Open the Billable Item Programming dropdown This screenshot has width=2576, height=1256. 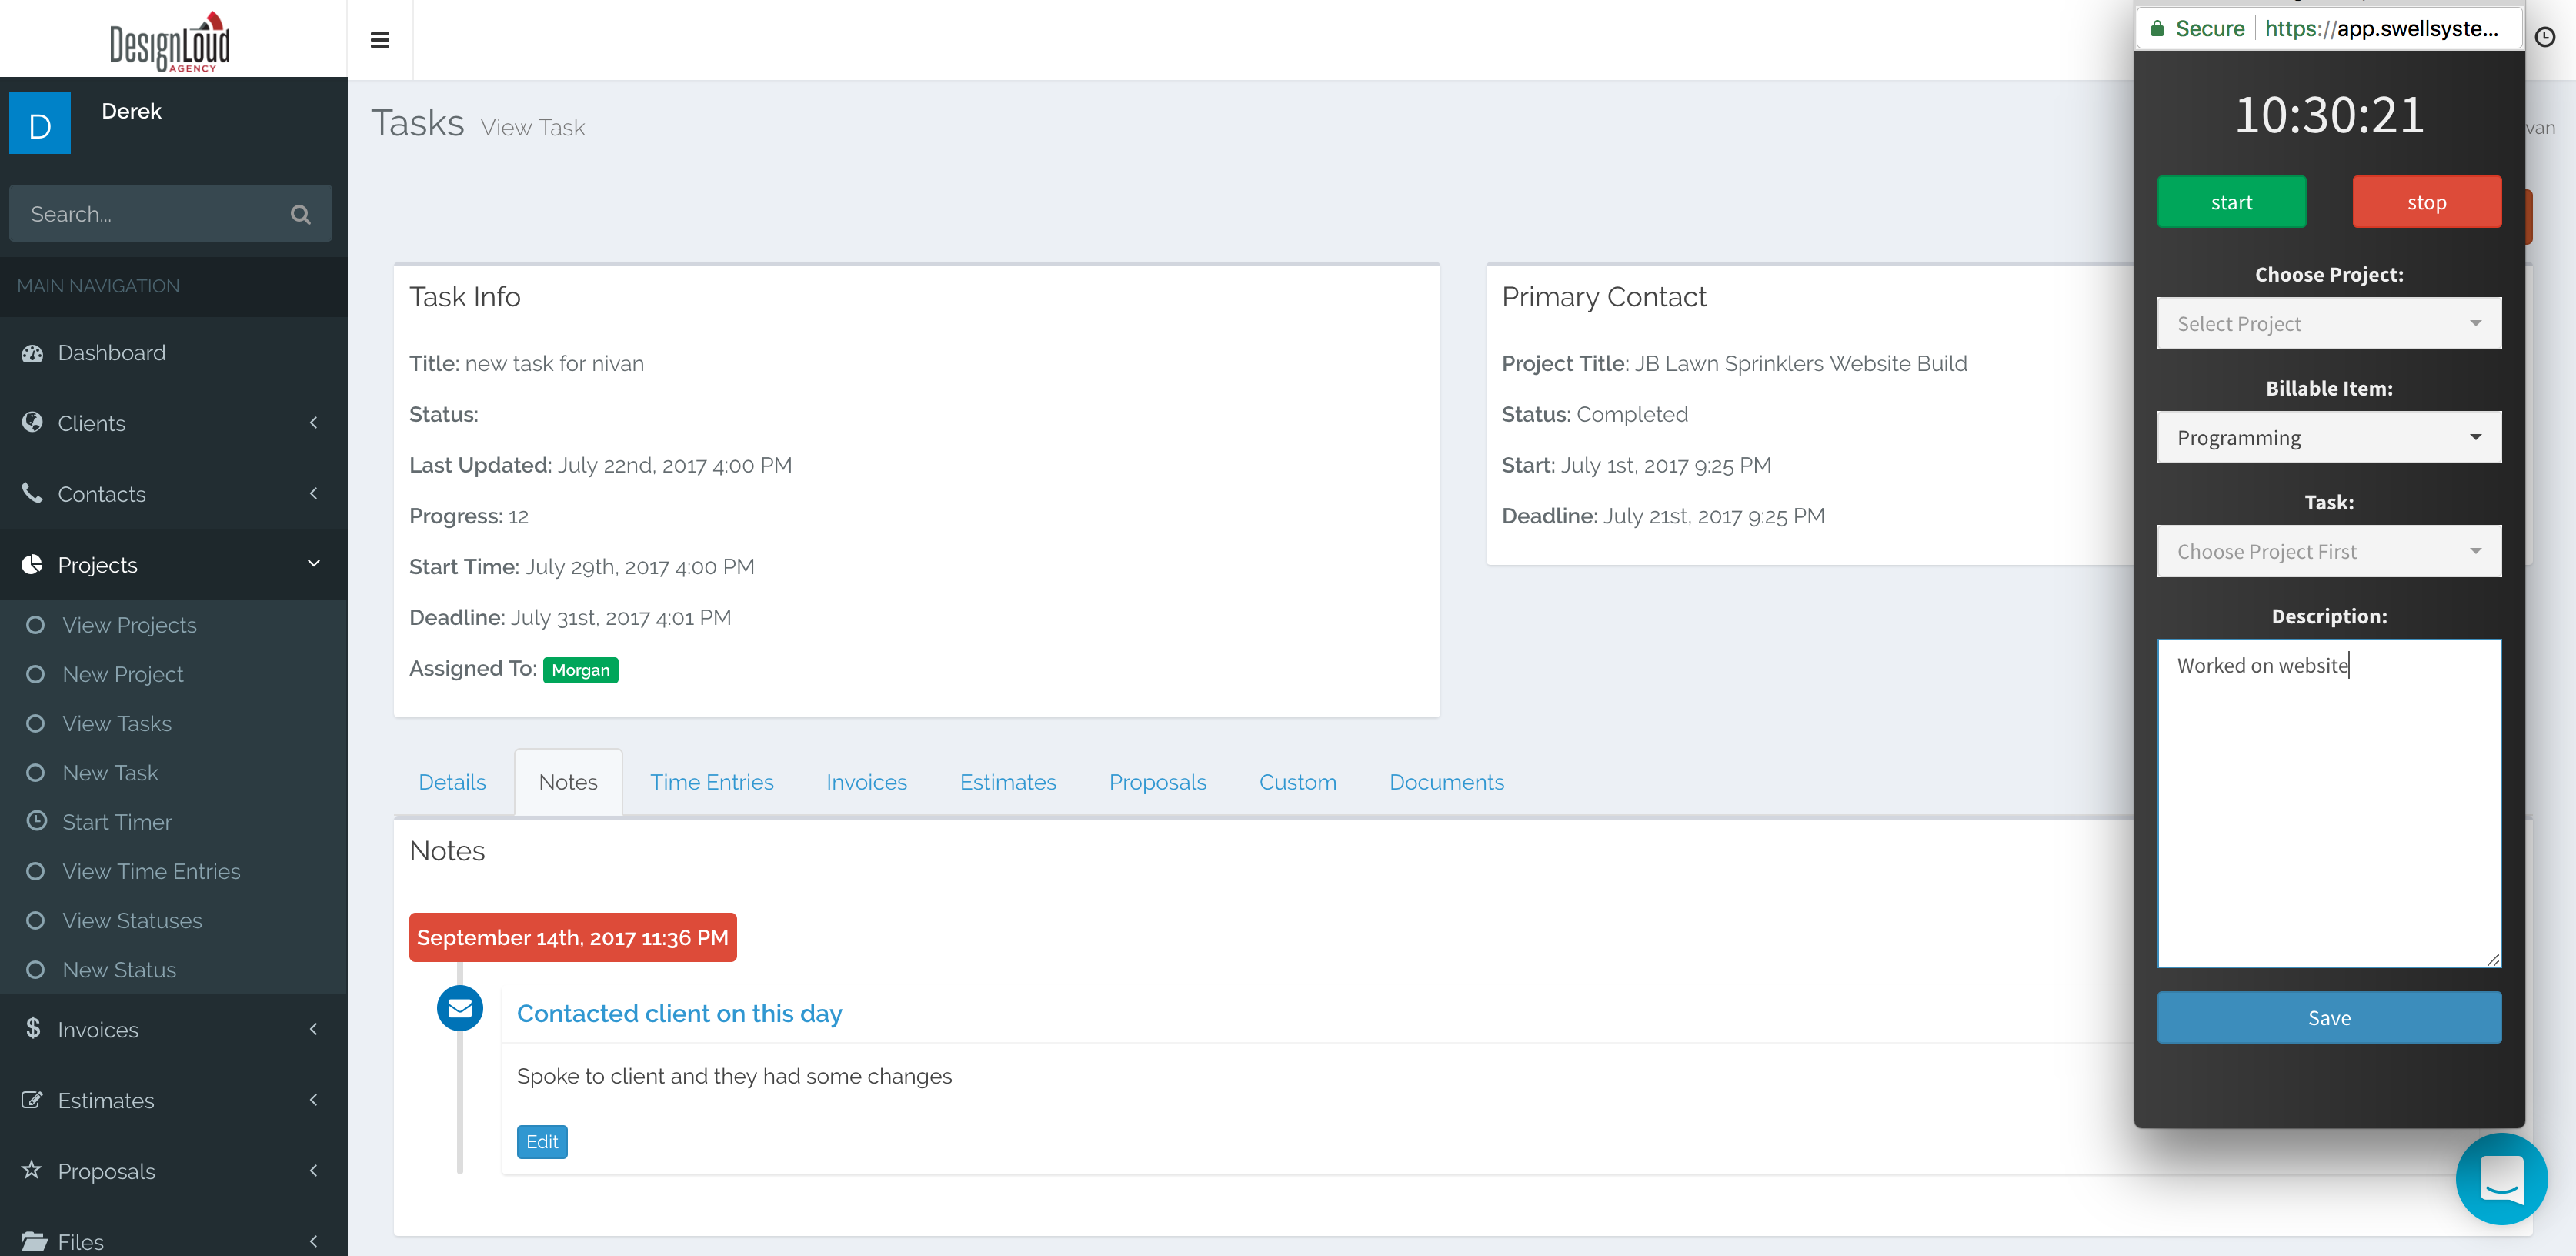(2328, 437)
